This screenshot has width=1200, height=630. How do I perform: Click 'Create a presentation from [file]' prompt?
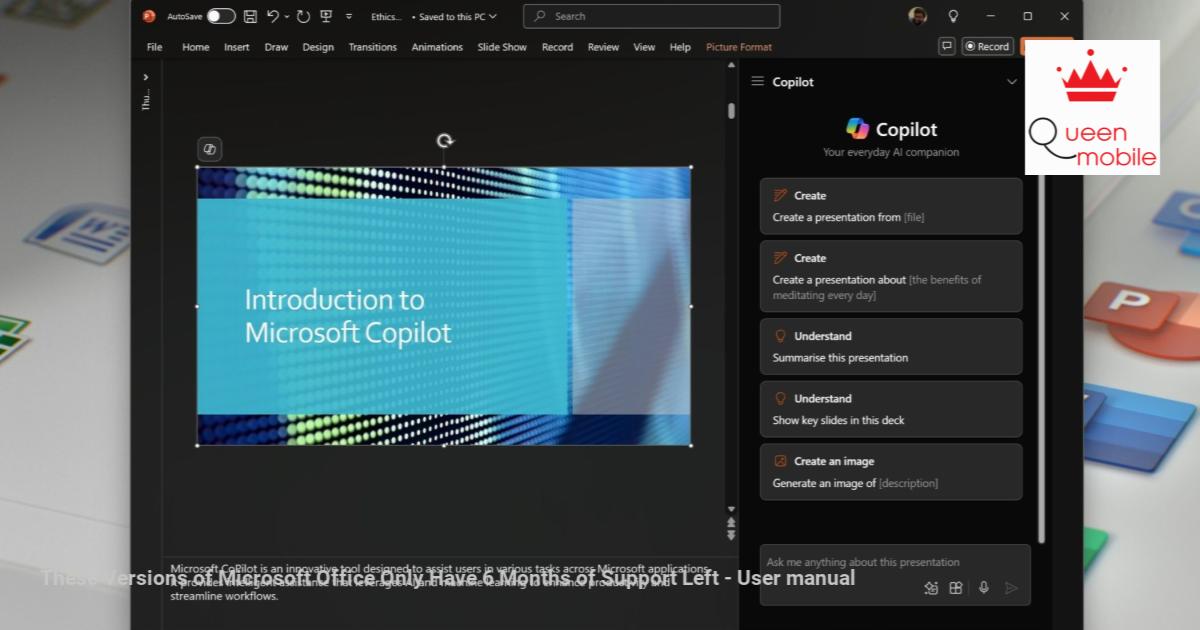click(x=891, y=206)
